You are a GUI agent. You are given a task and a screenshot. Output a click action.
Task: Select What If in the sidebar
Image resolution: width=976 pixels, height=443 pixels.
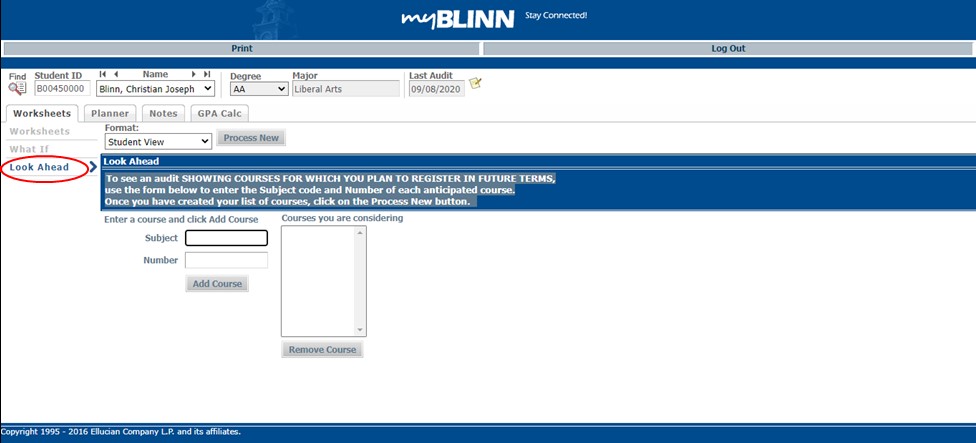[x=29, y=149]
